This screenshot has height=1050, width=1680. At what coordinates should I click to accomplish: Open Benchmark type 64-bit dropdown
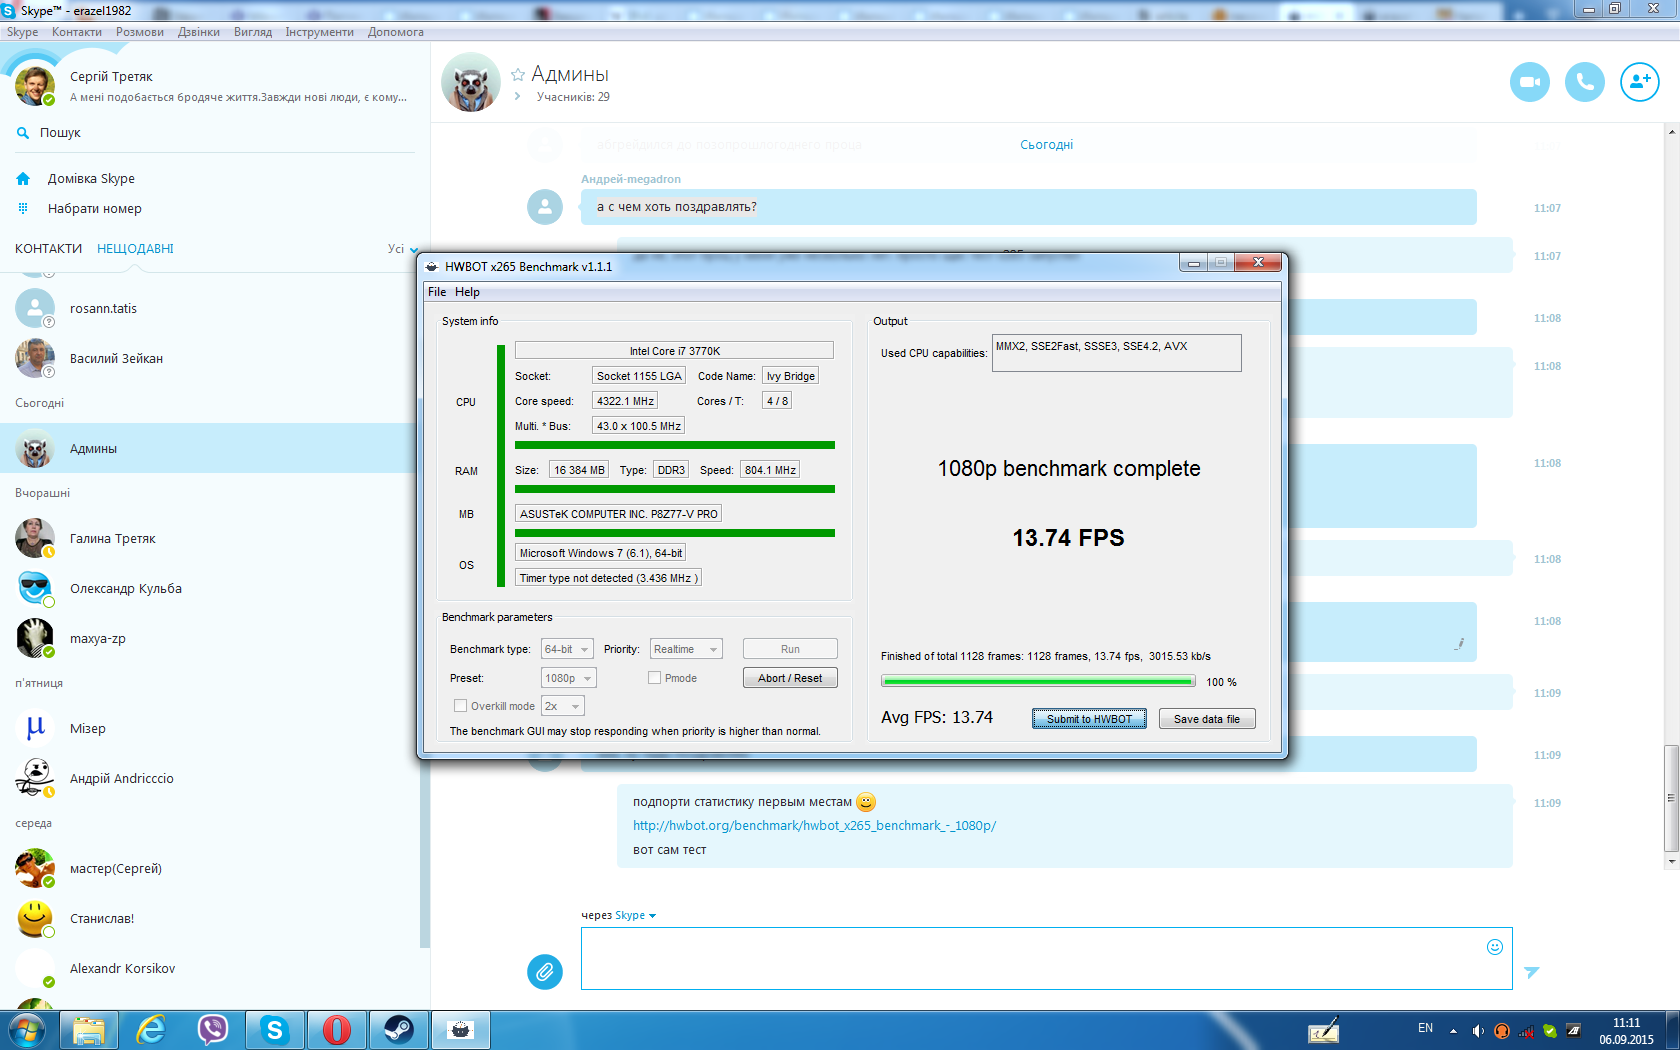click(x=567, y=649)
